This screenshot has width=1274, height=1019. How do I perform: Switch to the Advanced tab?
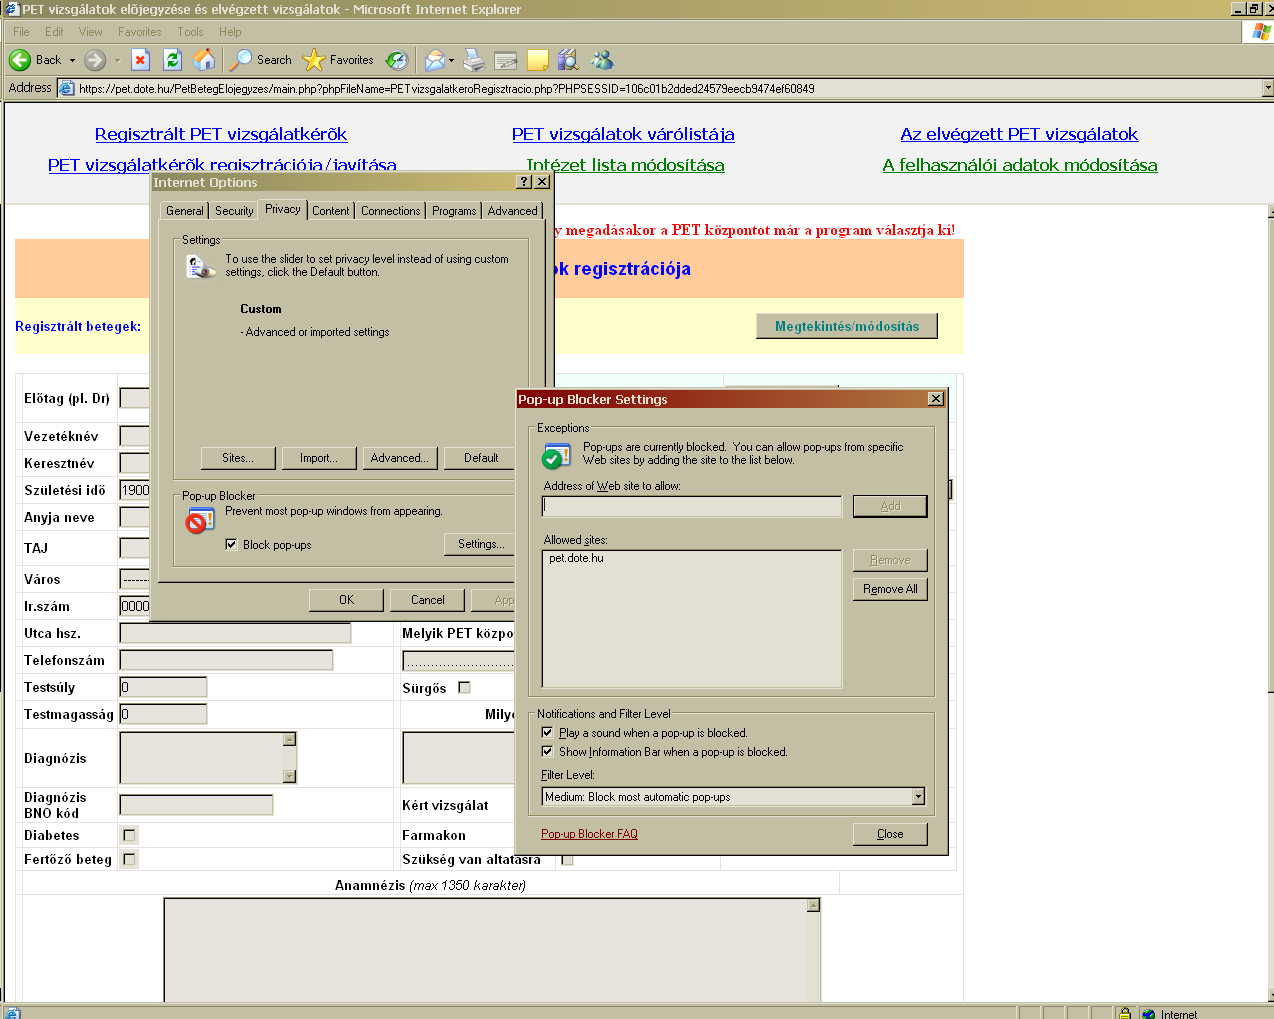[512, 211]
